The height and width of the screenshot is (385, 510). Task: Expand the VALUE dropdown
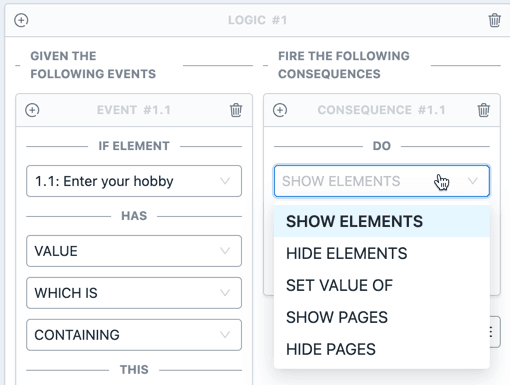tap(134, 251)
